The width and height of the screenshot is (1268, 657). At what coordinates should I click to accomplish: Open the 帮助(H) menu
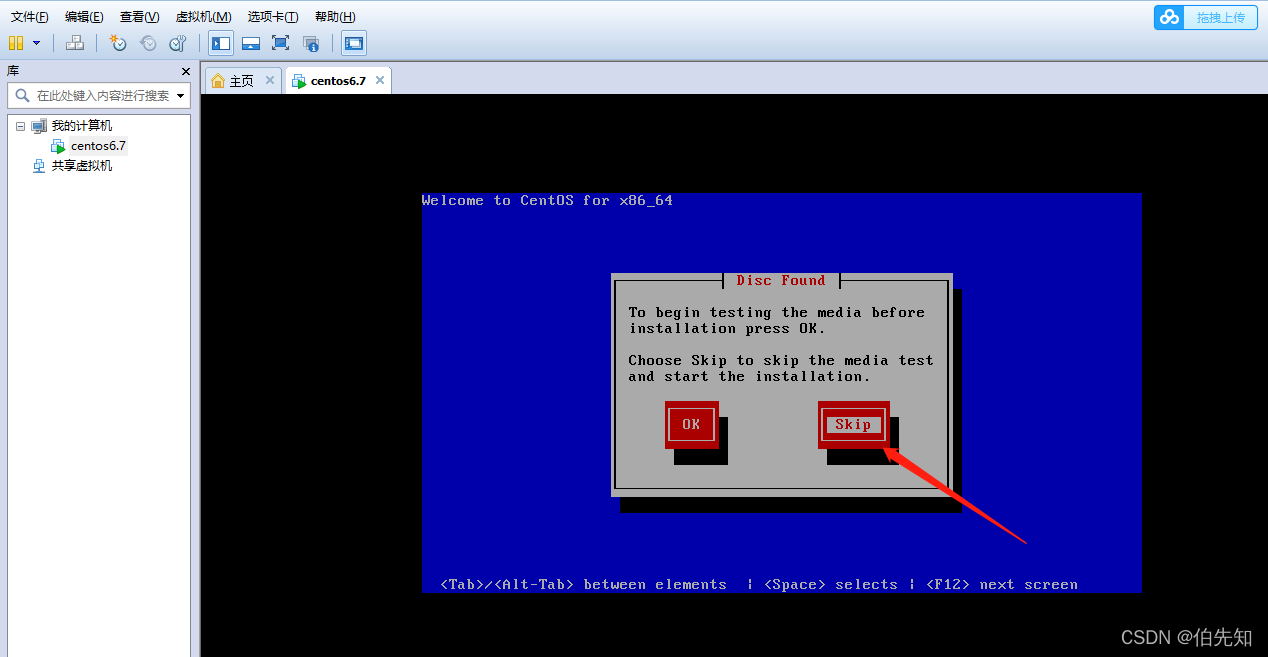(335, 17)
